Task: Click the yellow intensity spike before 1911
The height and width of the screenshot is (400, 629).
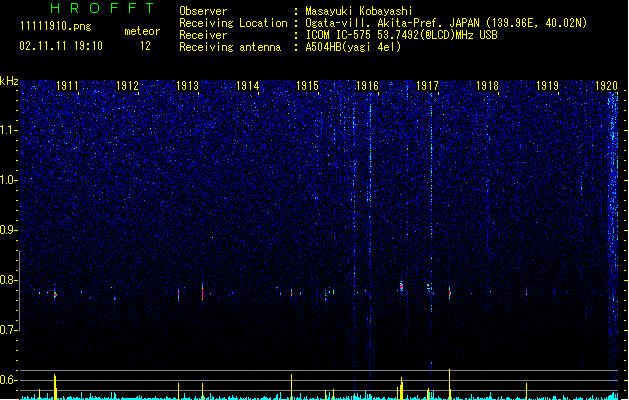Action: coord(55,386)
